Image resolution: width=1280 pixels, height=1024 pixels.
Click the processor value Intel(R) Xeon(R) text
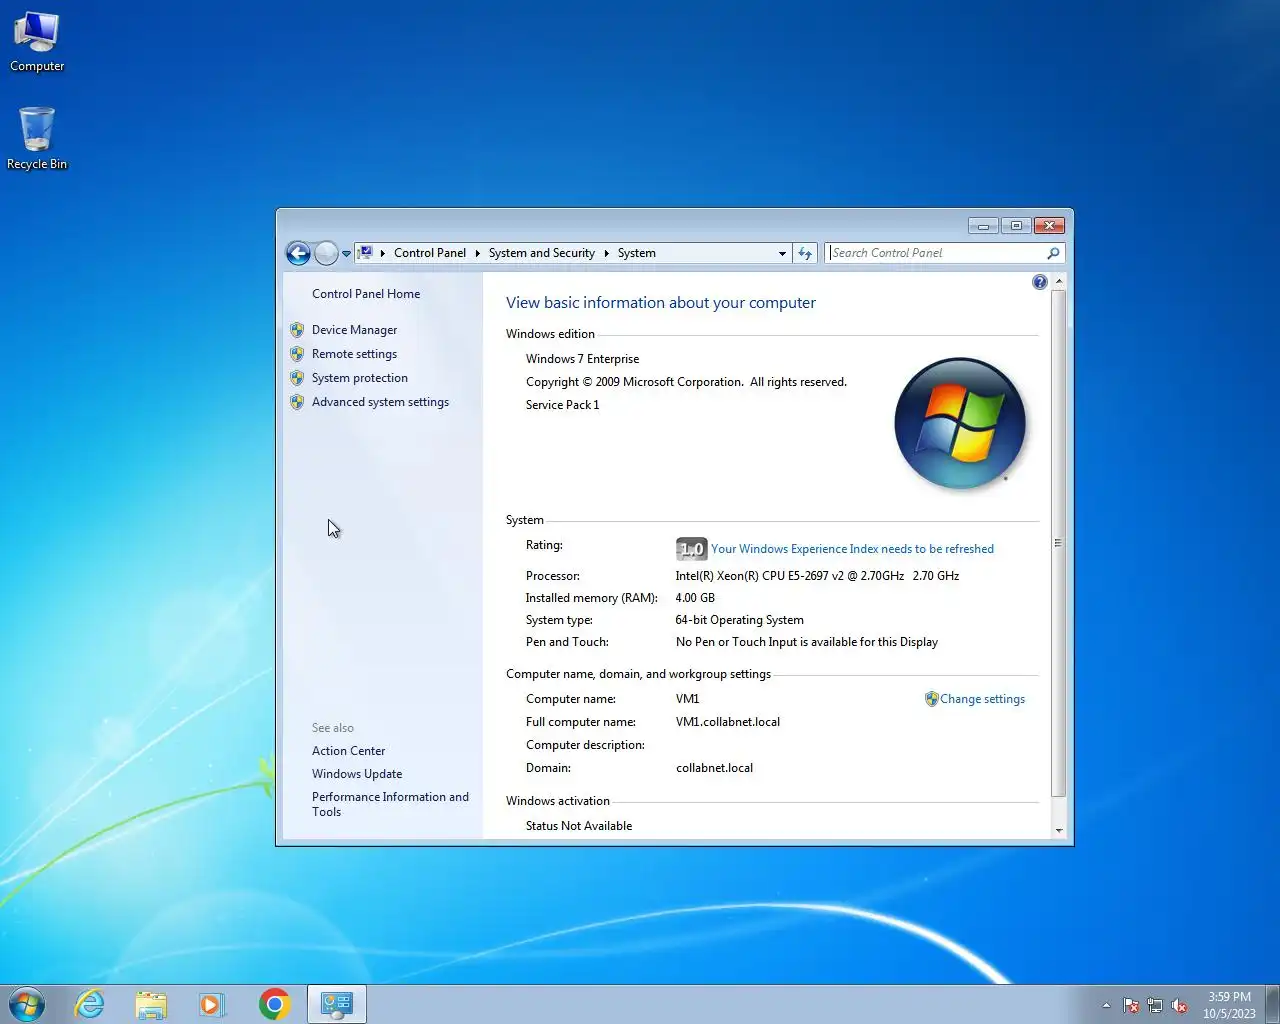pos(817,576)
